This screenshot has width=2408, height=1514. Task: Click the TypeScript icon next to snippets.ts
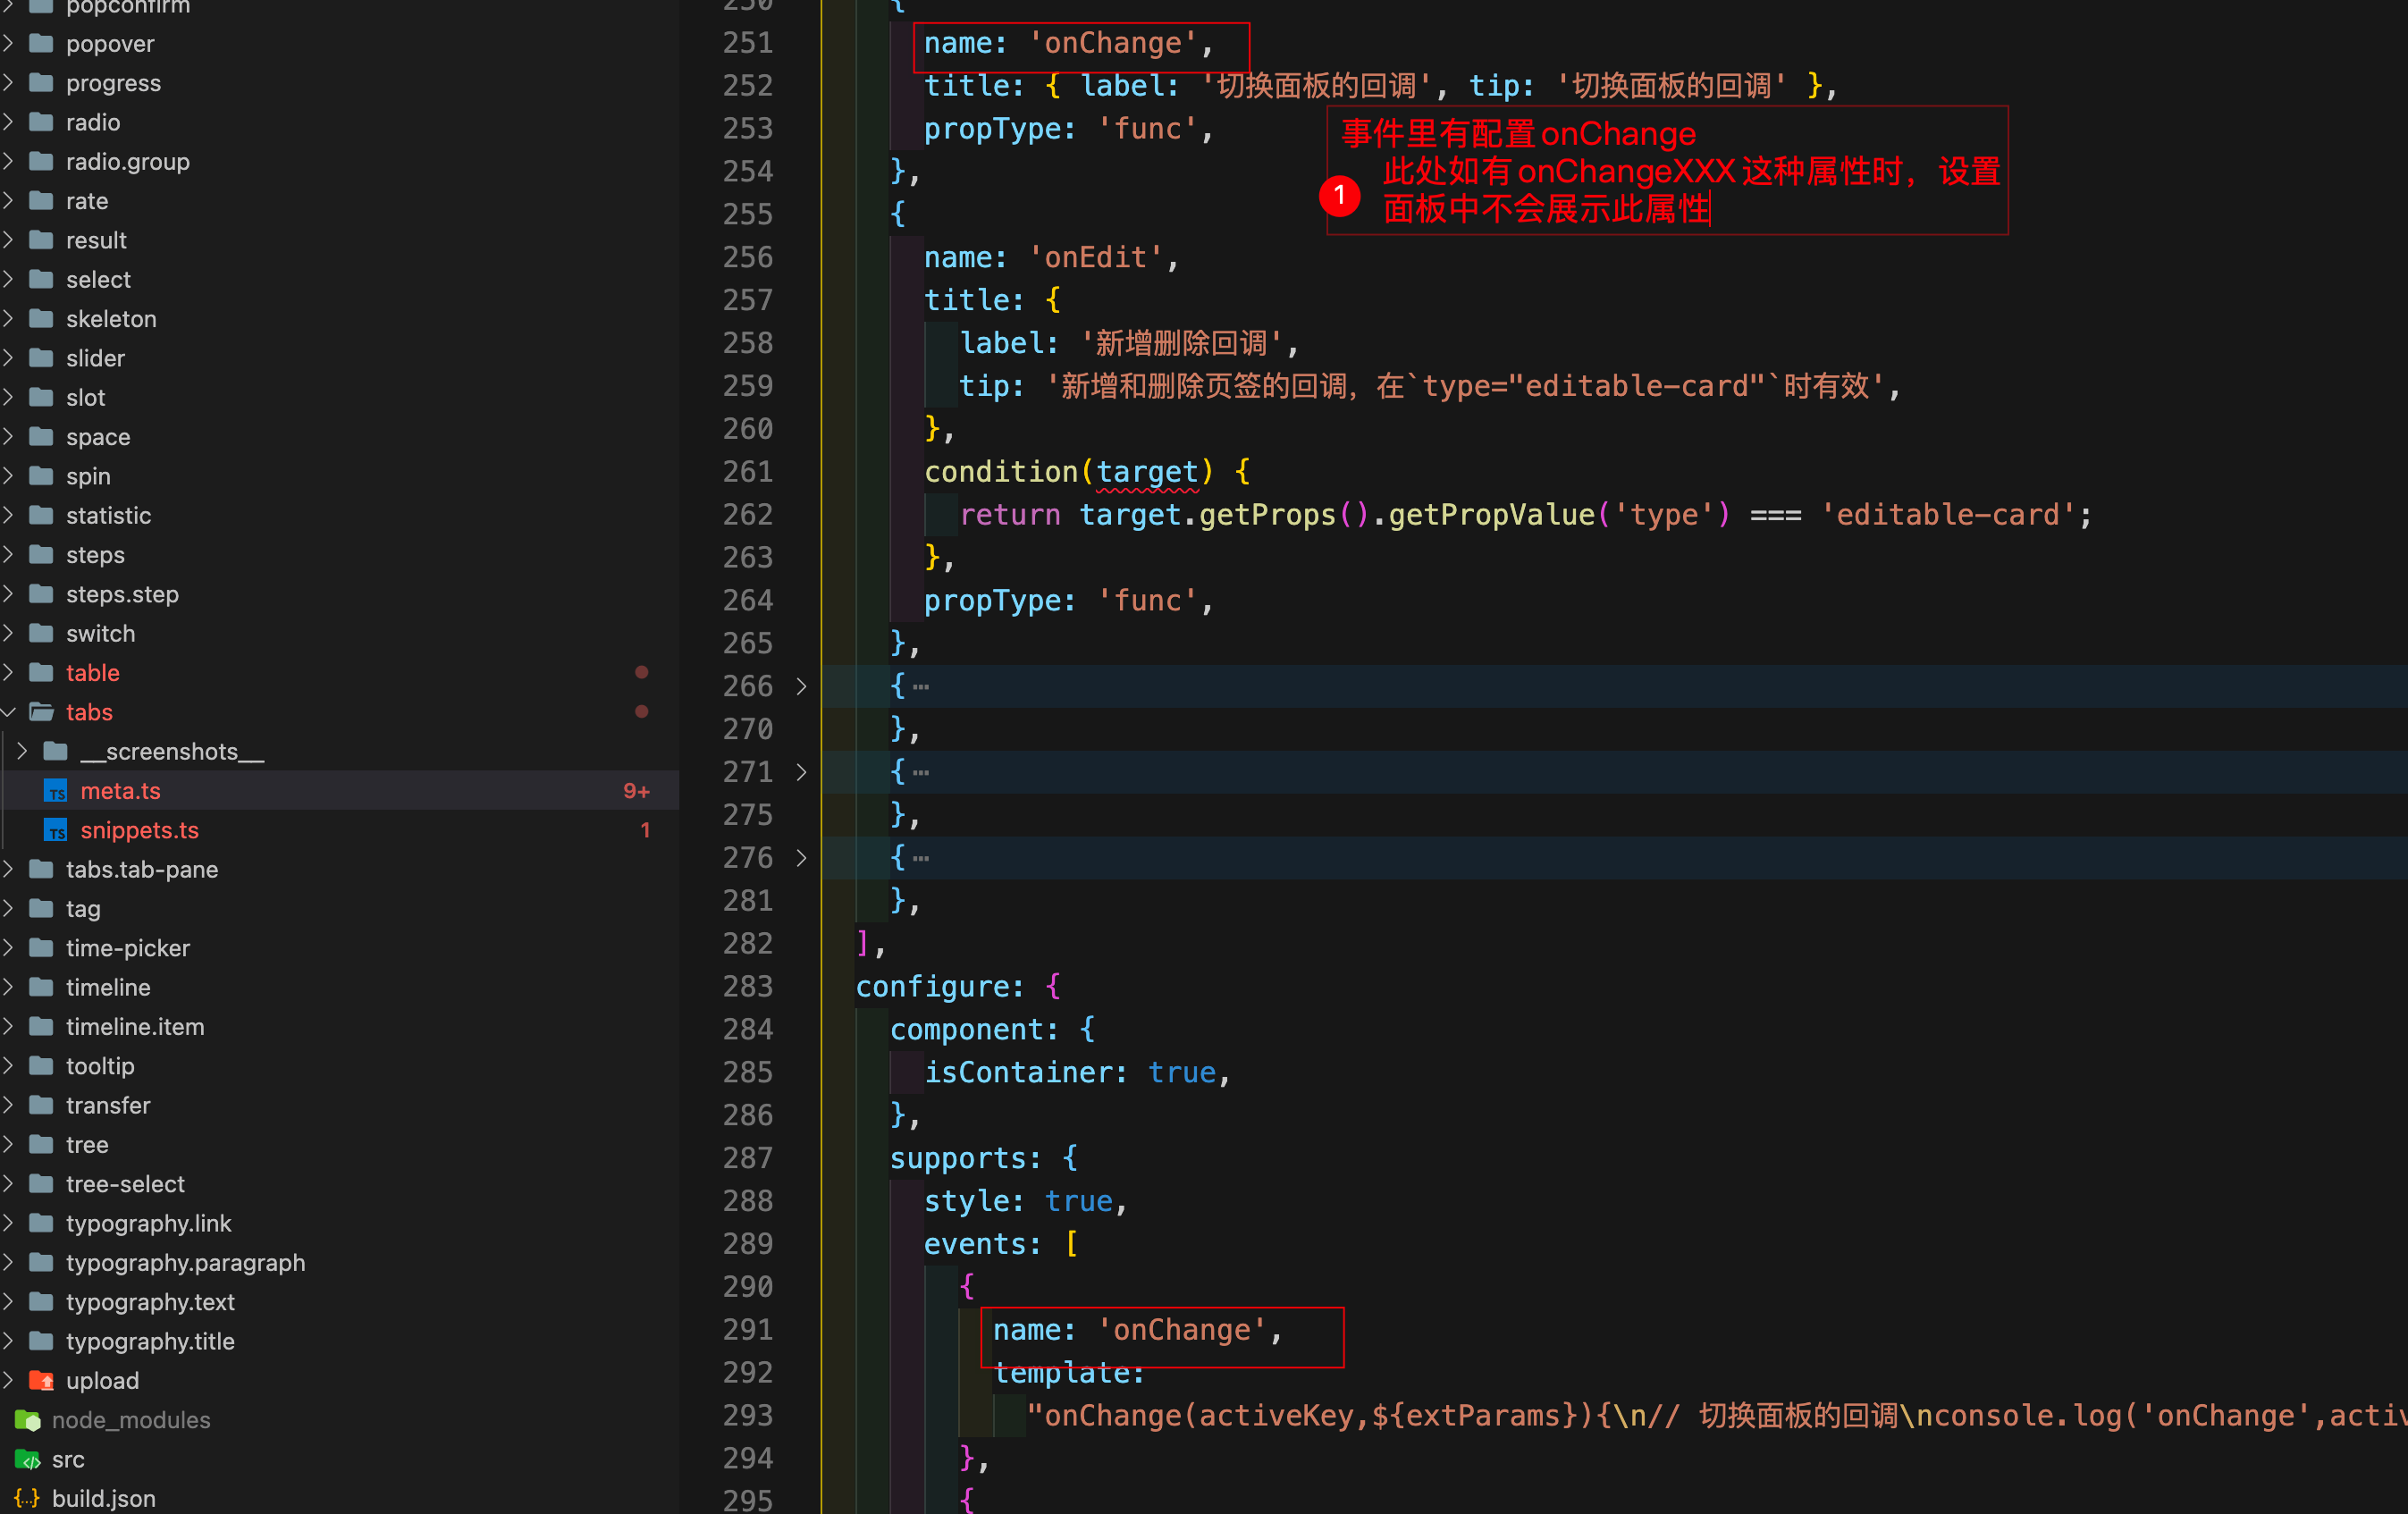click(57, 830)
